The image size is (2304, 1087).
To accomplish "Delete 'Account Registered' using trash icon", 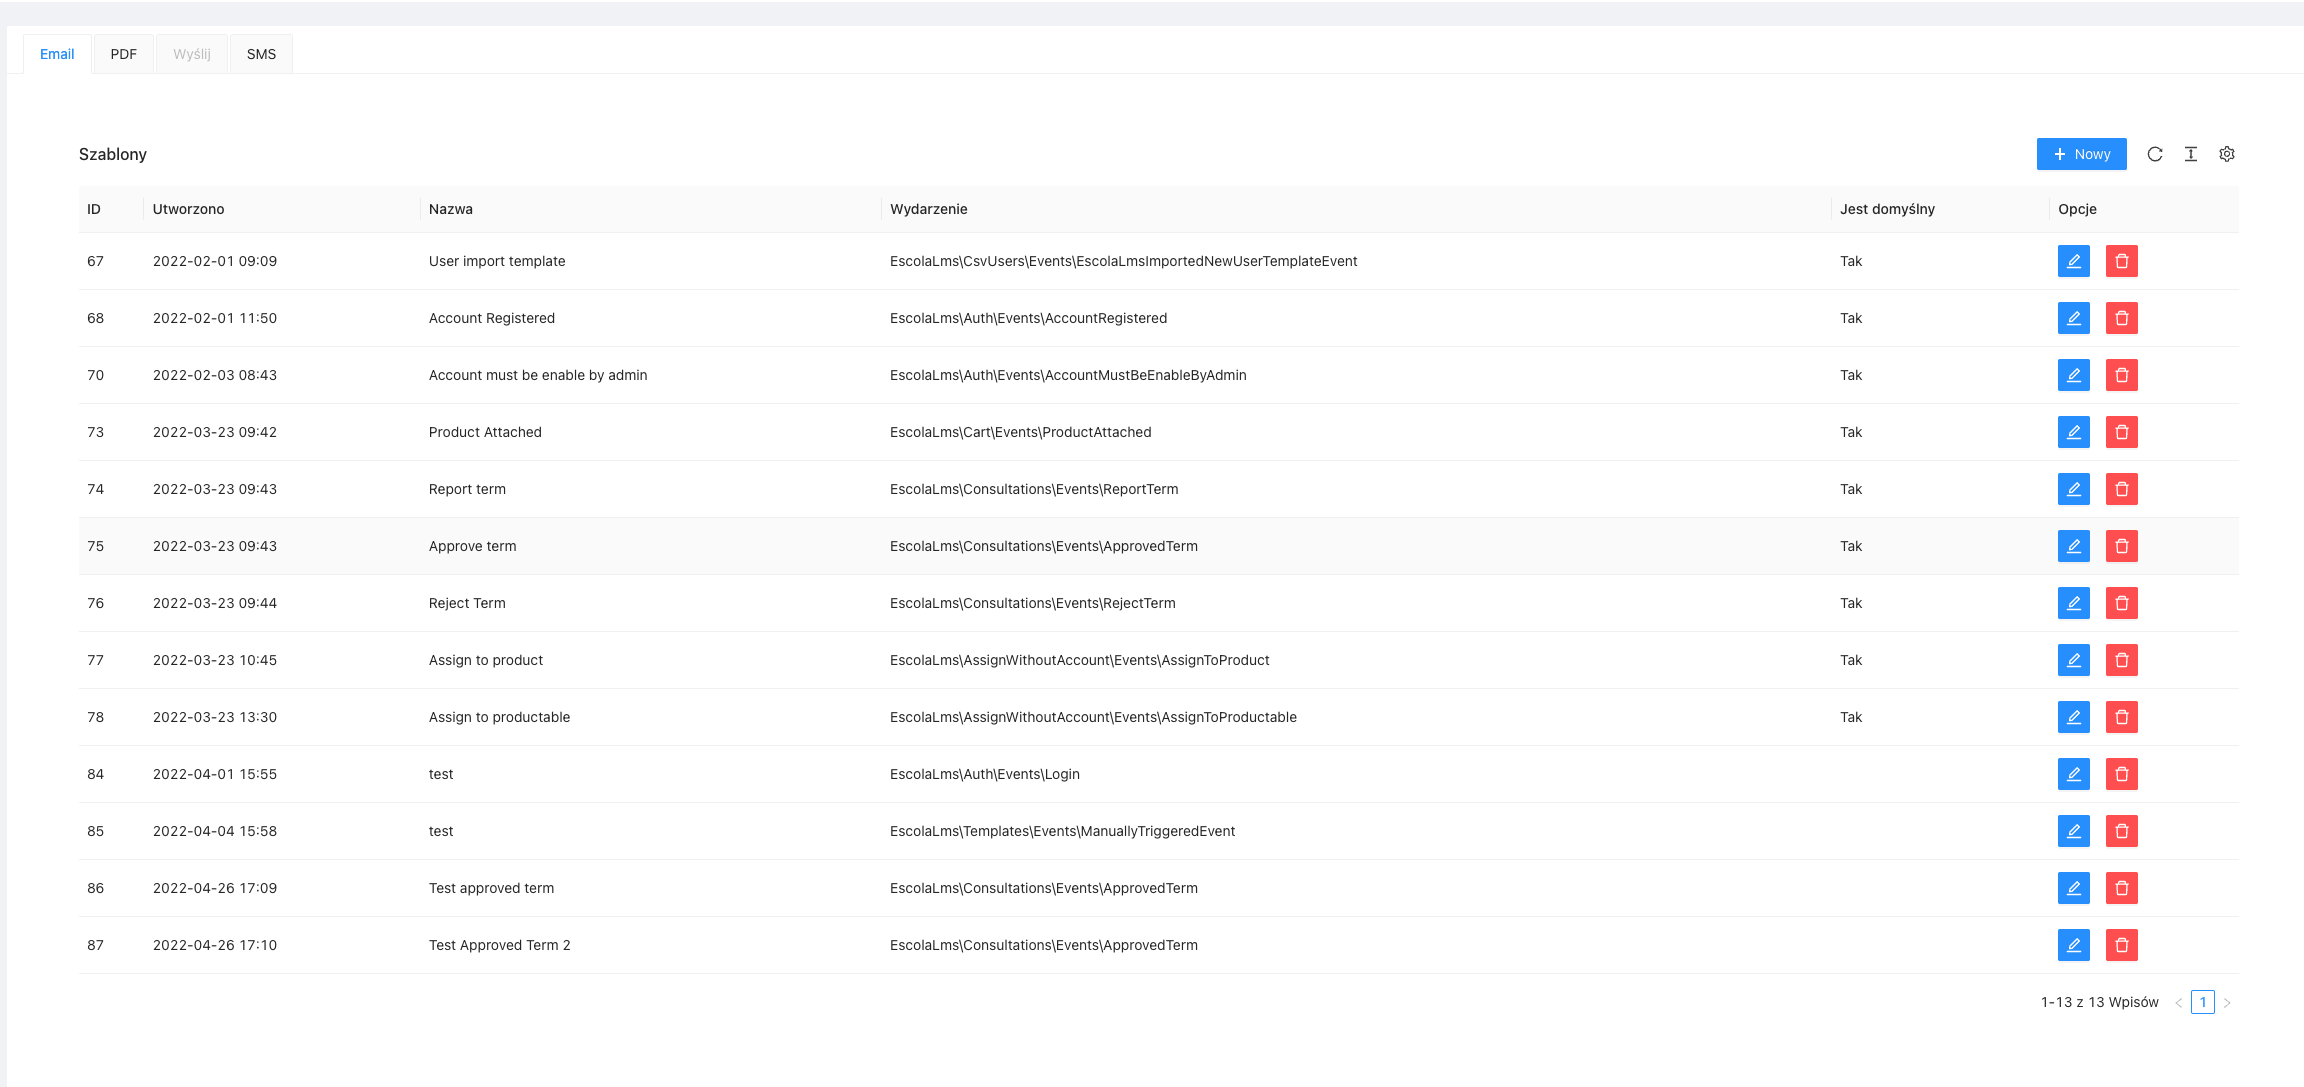I will point(2121,318).
